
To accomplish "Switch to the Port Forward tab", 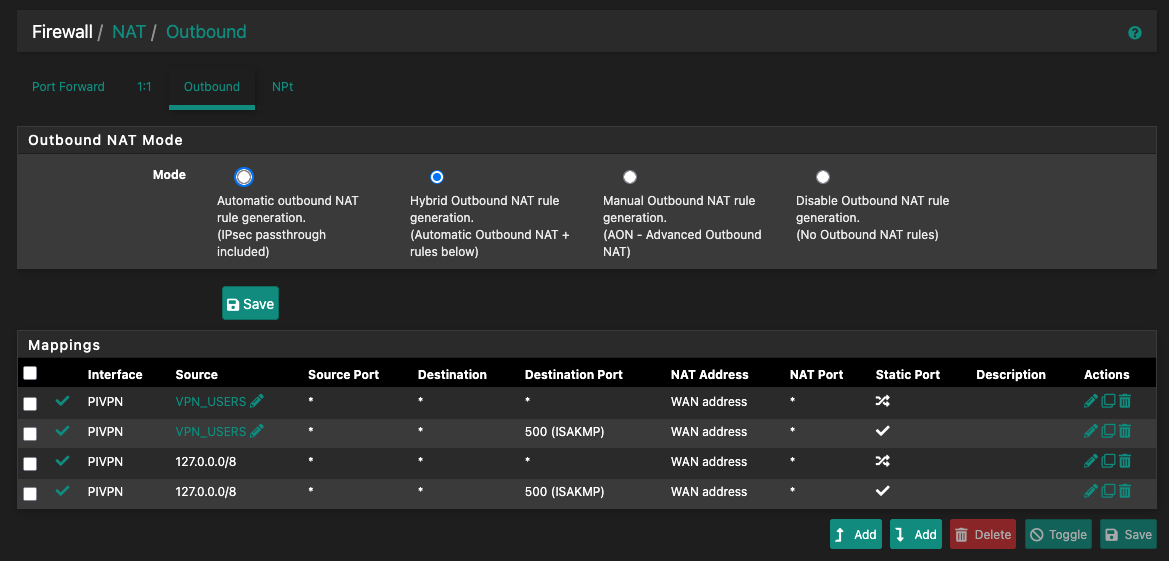I will pyautogui.click(x=69, y=87).
